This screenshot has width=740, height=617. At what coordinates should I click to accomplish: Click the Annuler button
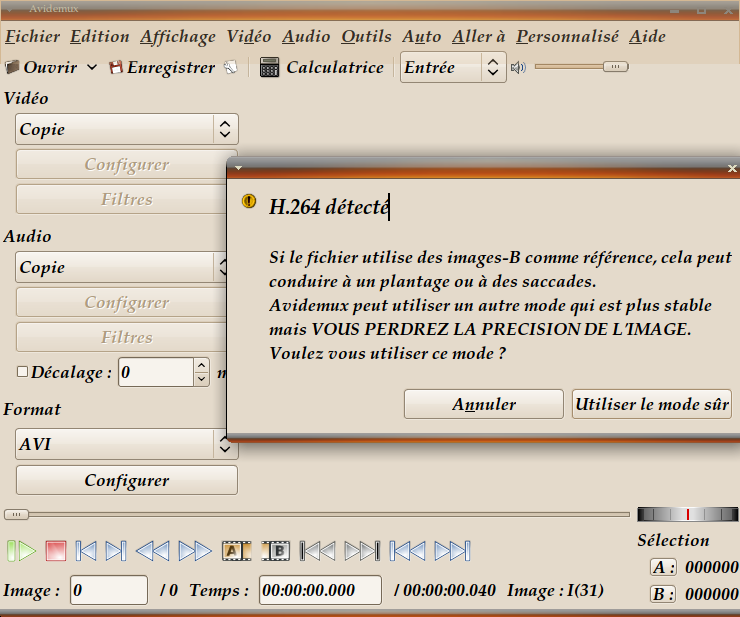pyautogui.click(x=484, y=405)
